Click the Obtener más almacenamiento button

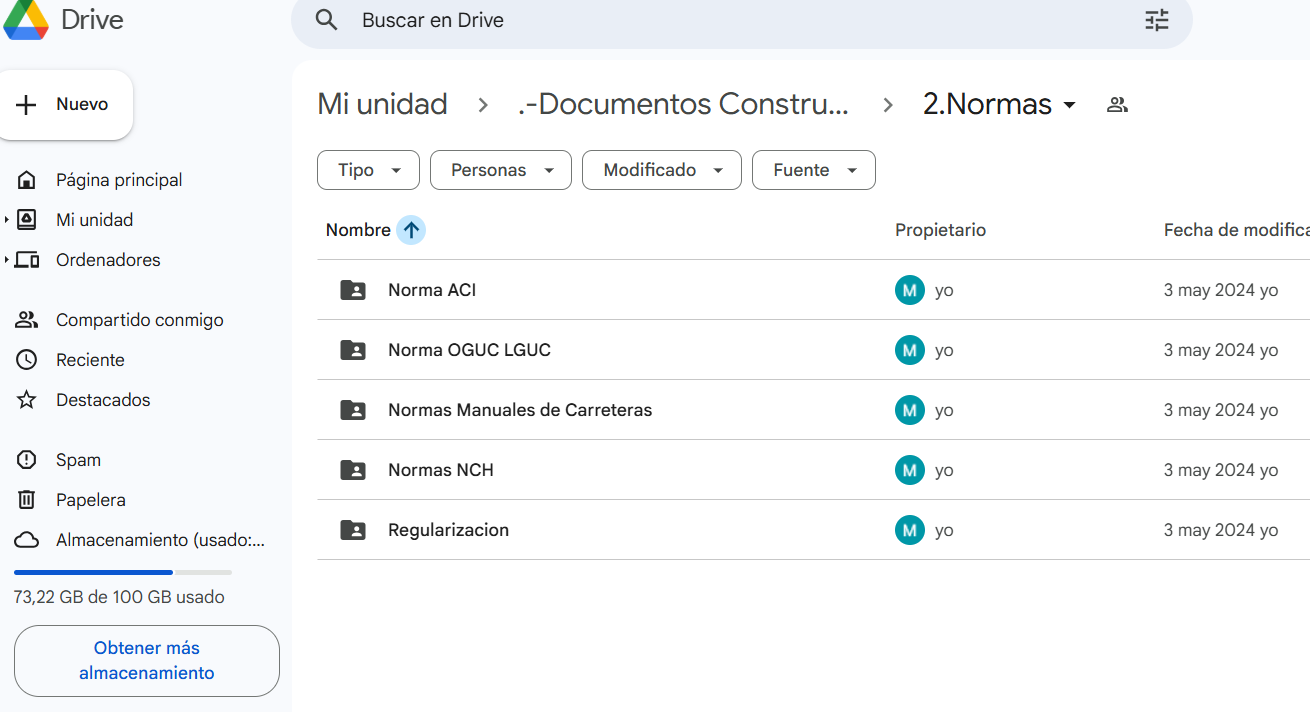[x=146, y=660]
